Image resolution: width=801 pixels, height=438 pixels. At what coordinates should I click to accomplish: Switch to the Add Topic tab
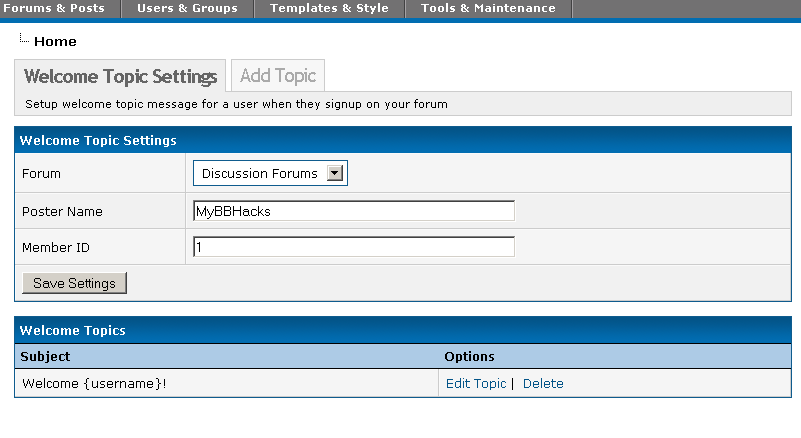click(278, 76)
